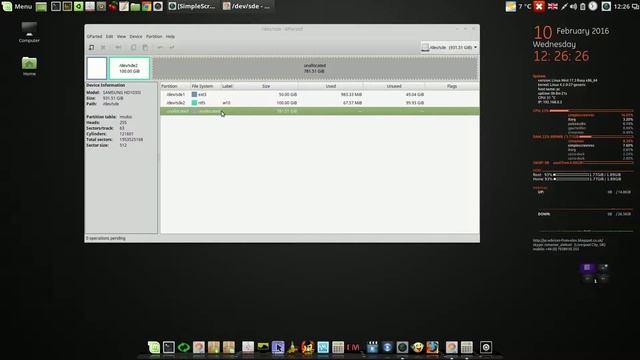Click the Mint logo icon in bottom dock
The image size is (640, 360).
pos(154,347)
